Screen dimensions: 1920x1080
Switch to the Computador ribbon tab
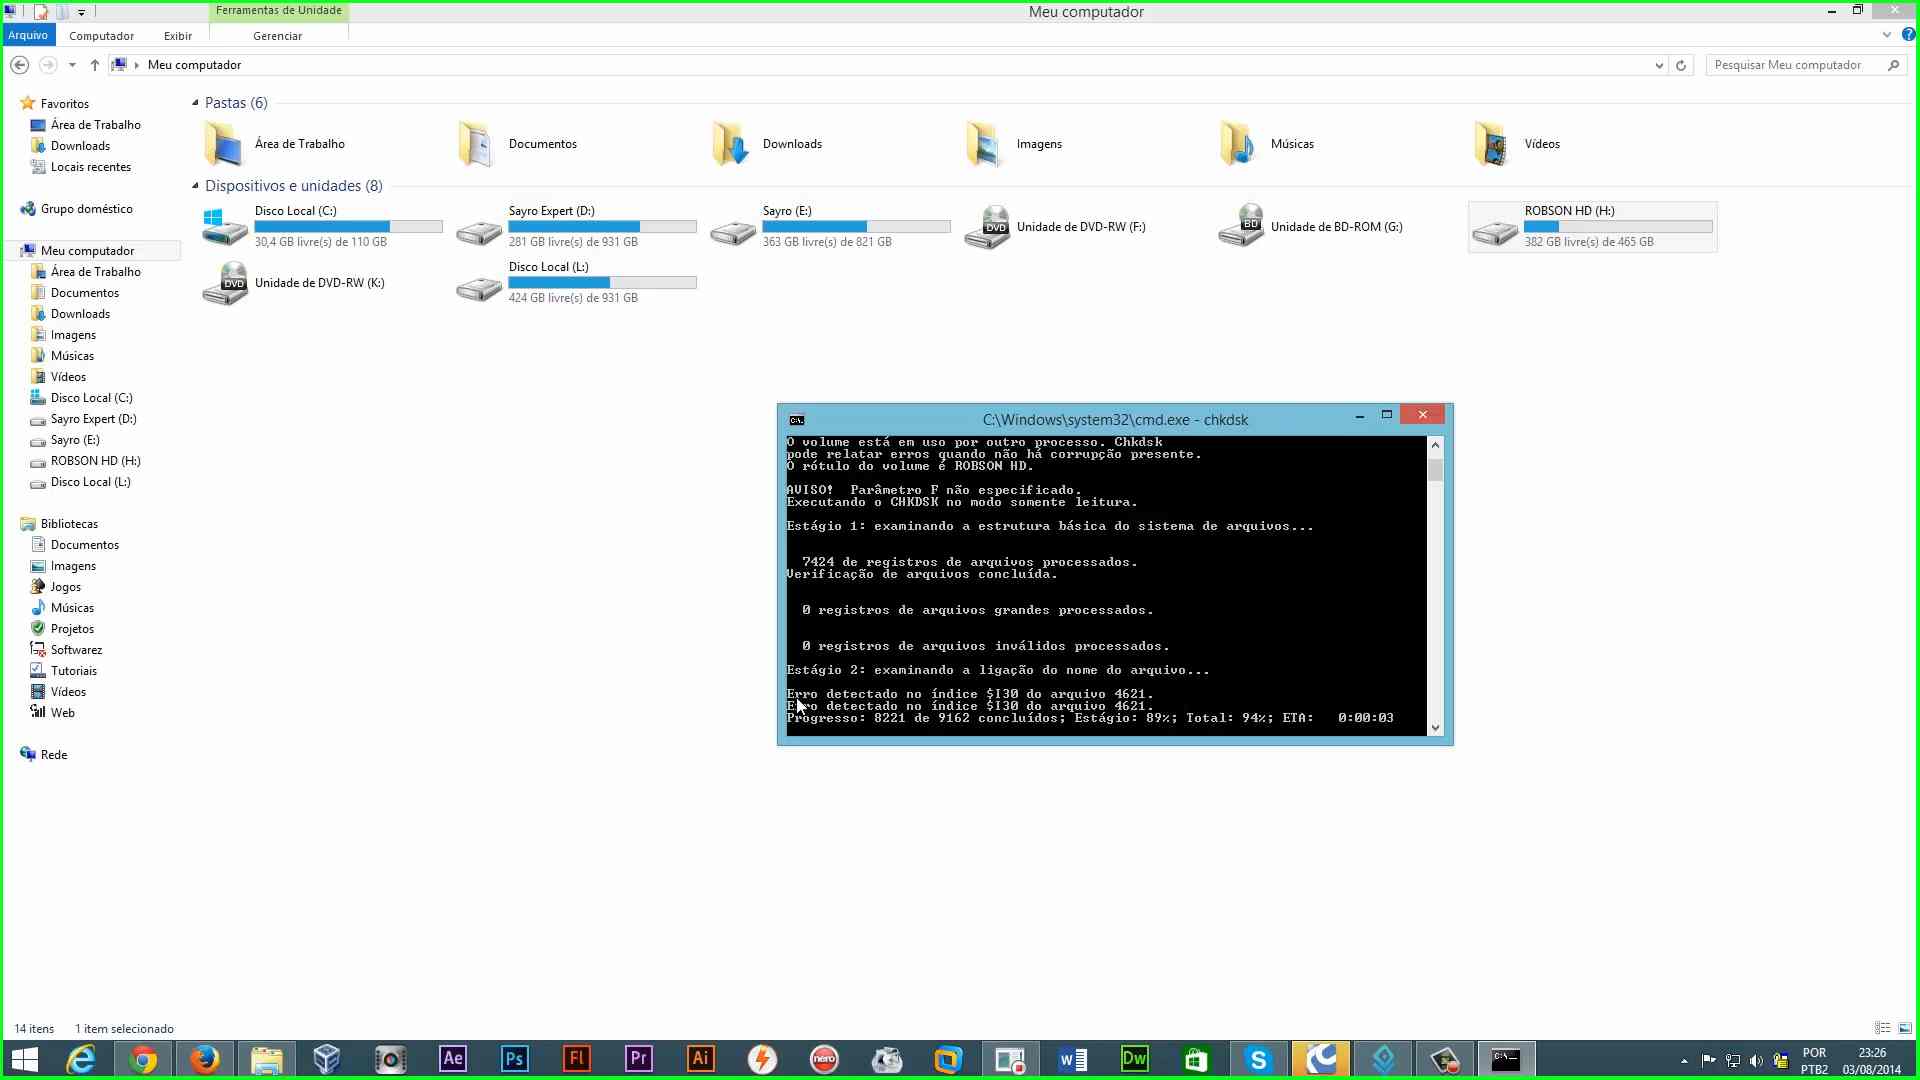coord(101,36)
